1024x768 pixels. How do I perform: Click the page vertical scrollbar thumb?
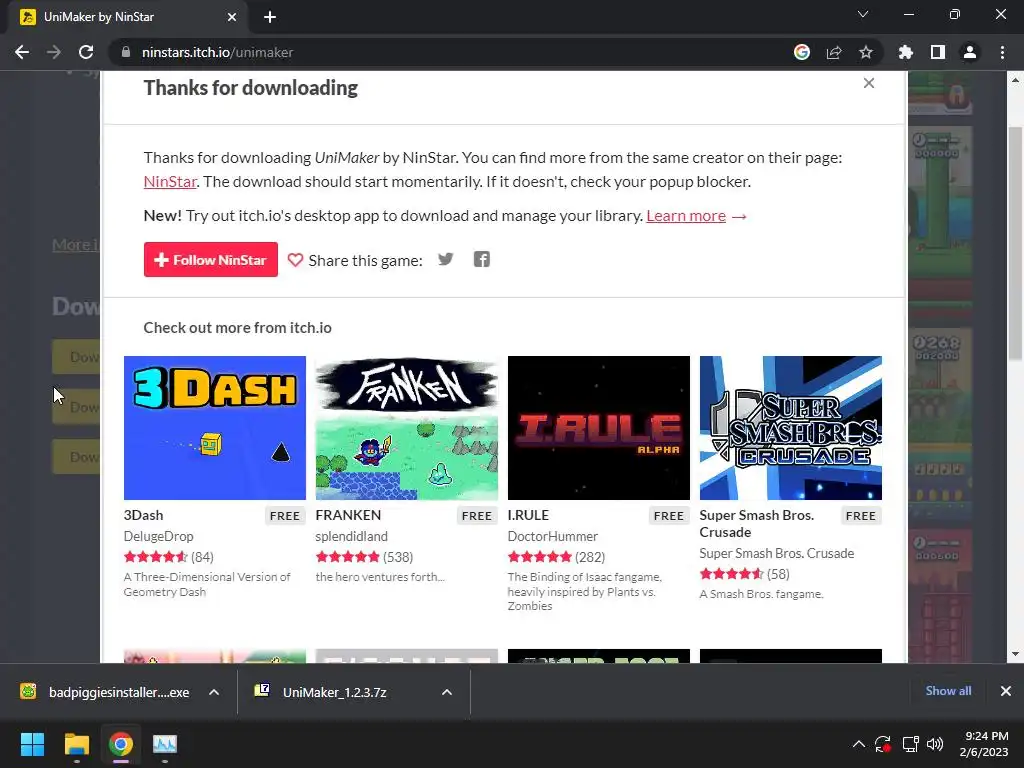point(1015,243)
